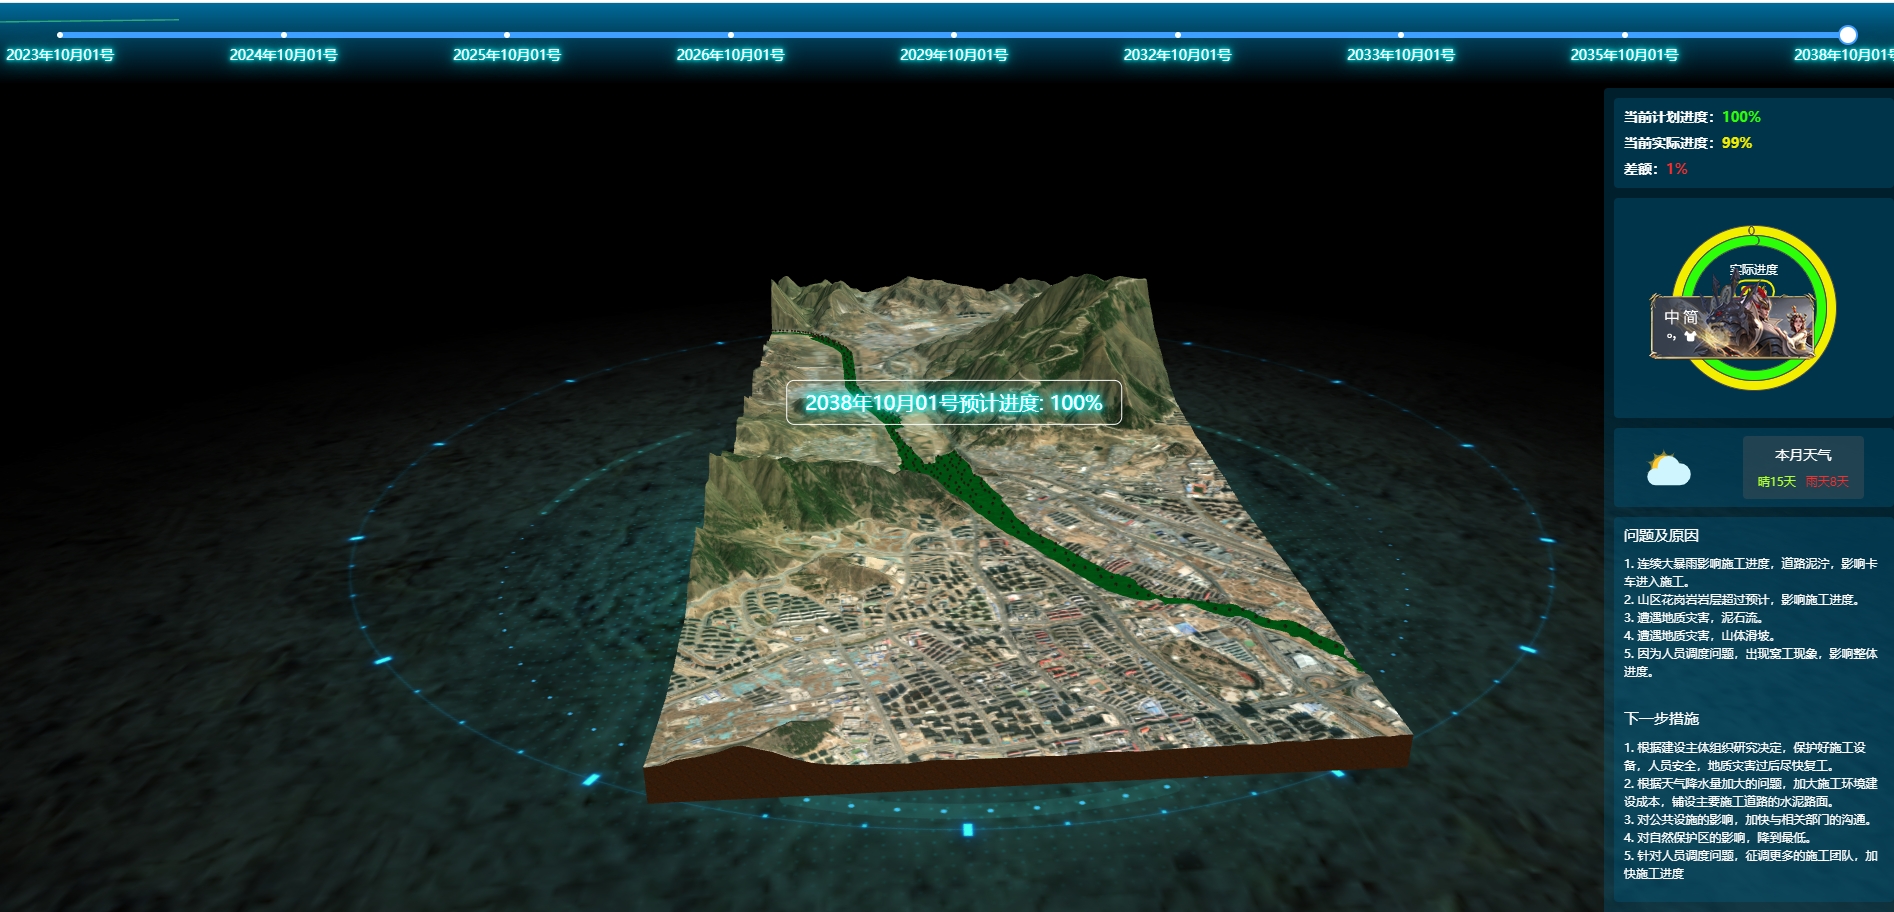The width and height of the screenshot is (1894, 912).
Task: Click the 当前实际进度 99% value
Action: (1736, 143)
